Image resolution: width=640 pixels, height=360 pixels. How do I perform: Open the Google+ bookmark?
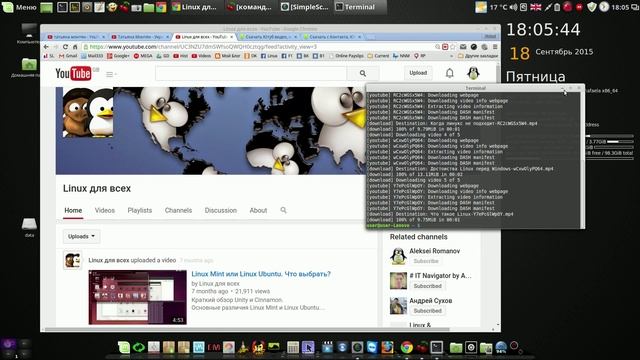[x=118, y=56]
